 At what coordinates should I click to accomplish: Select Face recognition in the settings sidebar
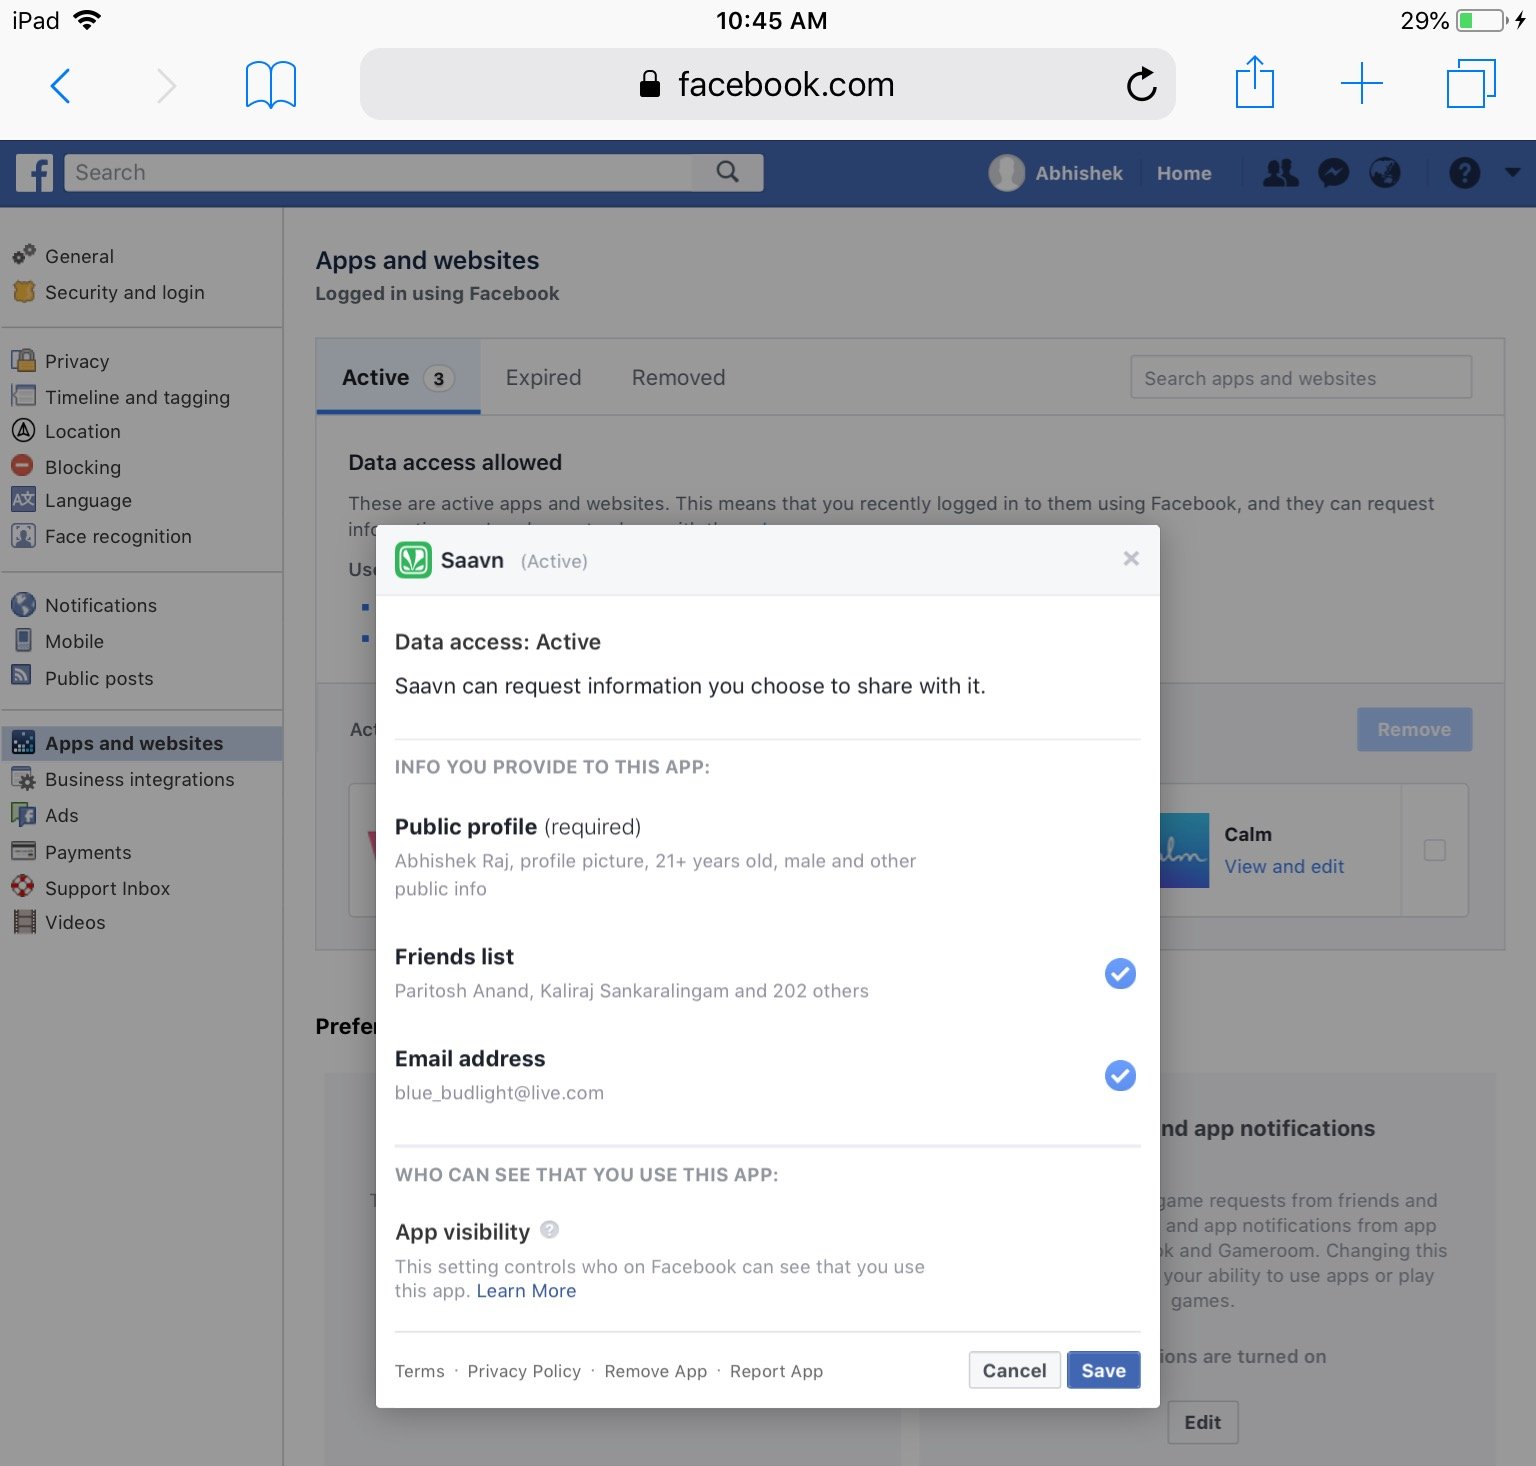pos(117,536)
